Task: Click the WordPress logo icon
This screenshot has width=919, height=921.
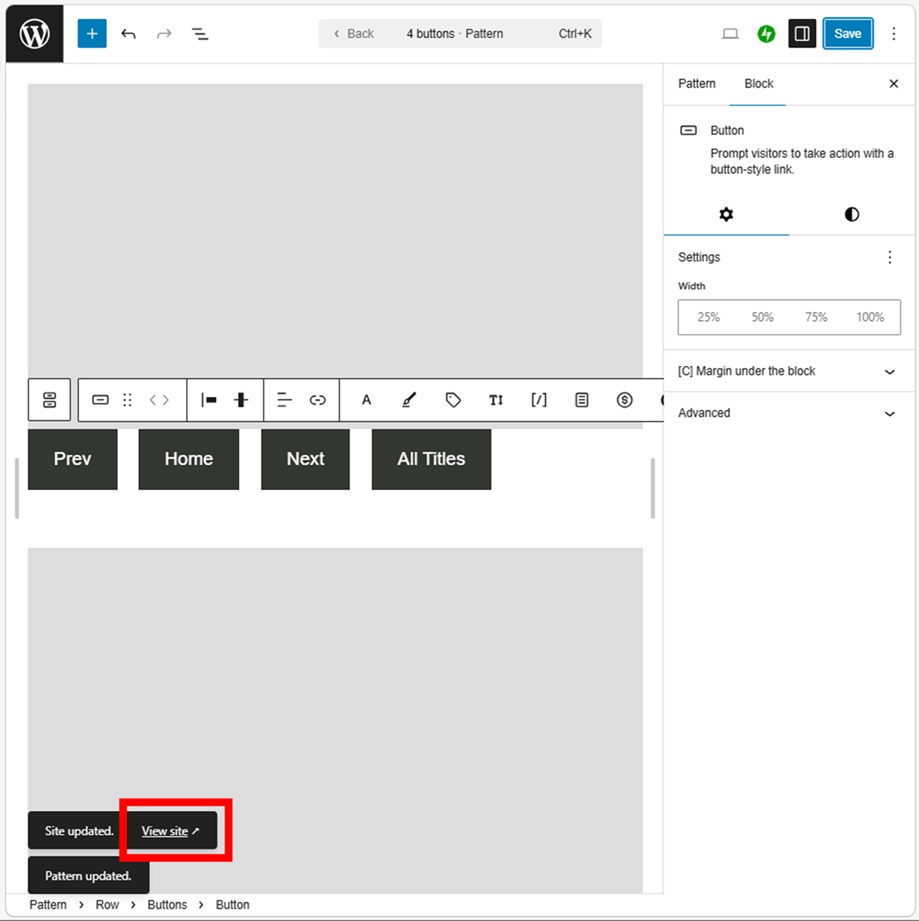Action: (x=34, y=34)
